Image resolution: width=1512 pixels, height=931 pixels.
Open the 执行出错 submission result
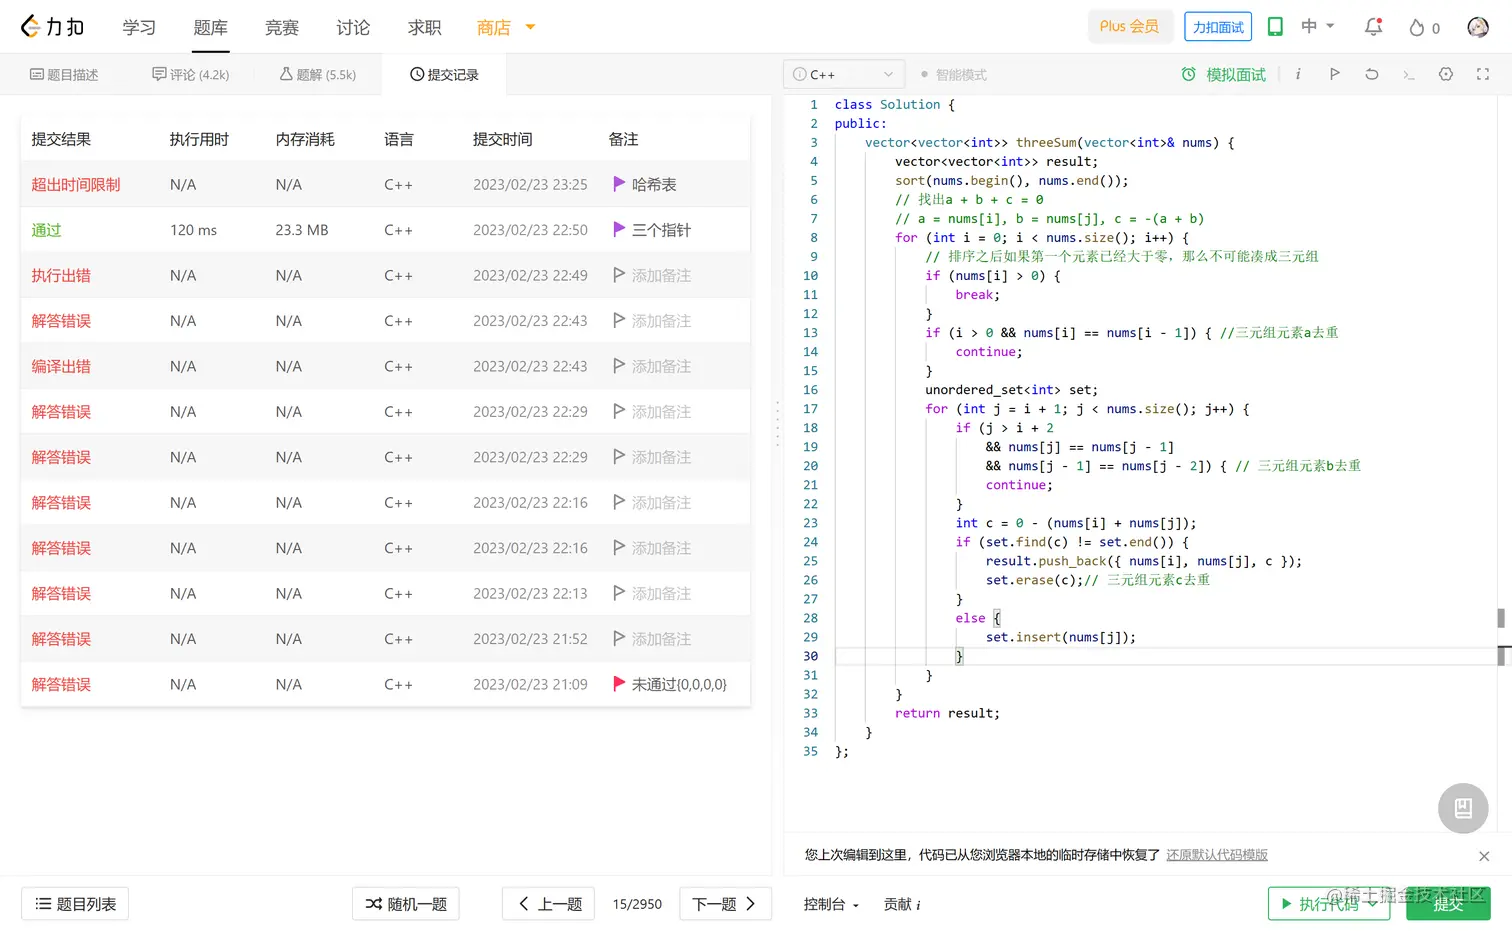[x=61, y=275]
